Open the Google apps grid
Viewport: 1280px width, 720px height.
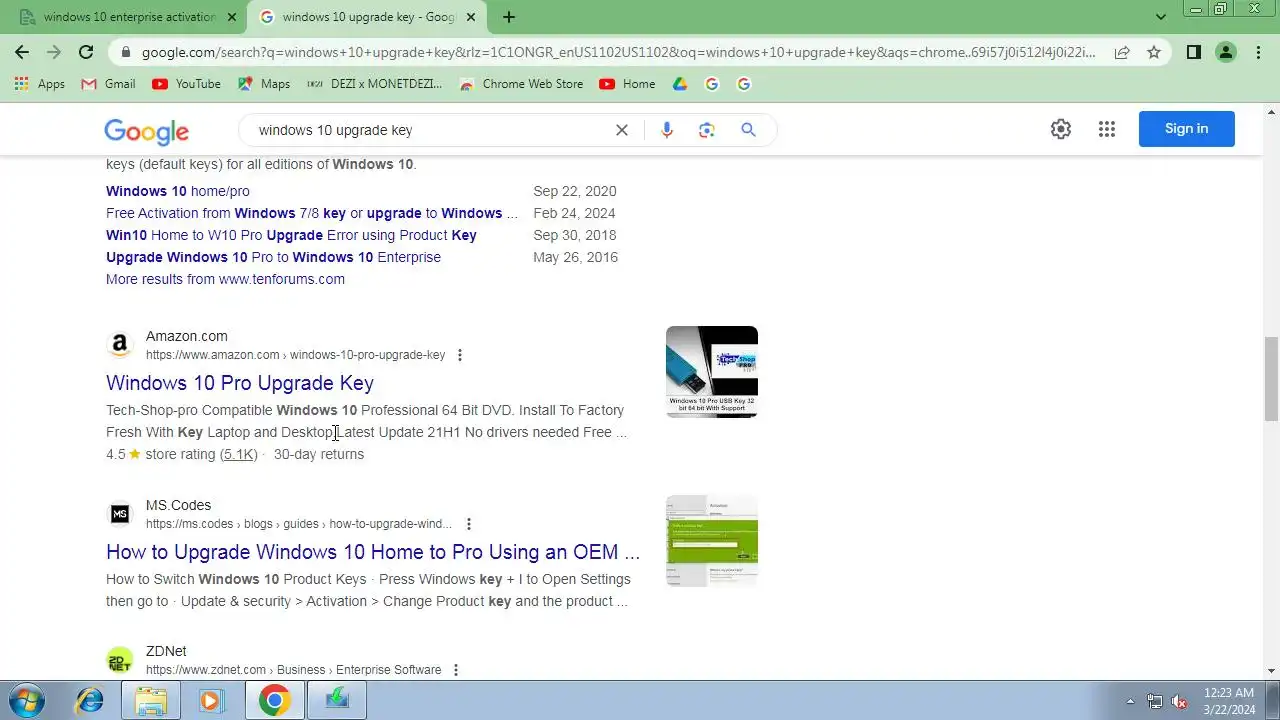pos(1106,129)
